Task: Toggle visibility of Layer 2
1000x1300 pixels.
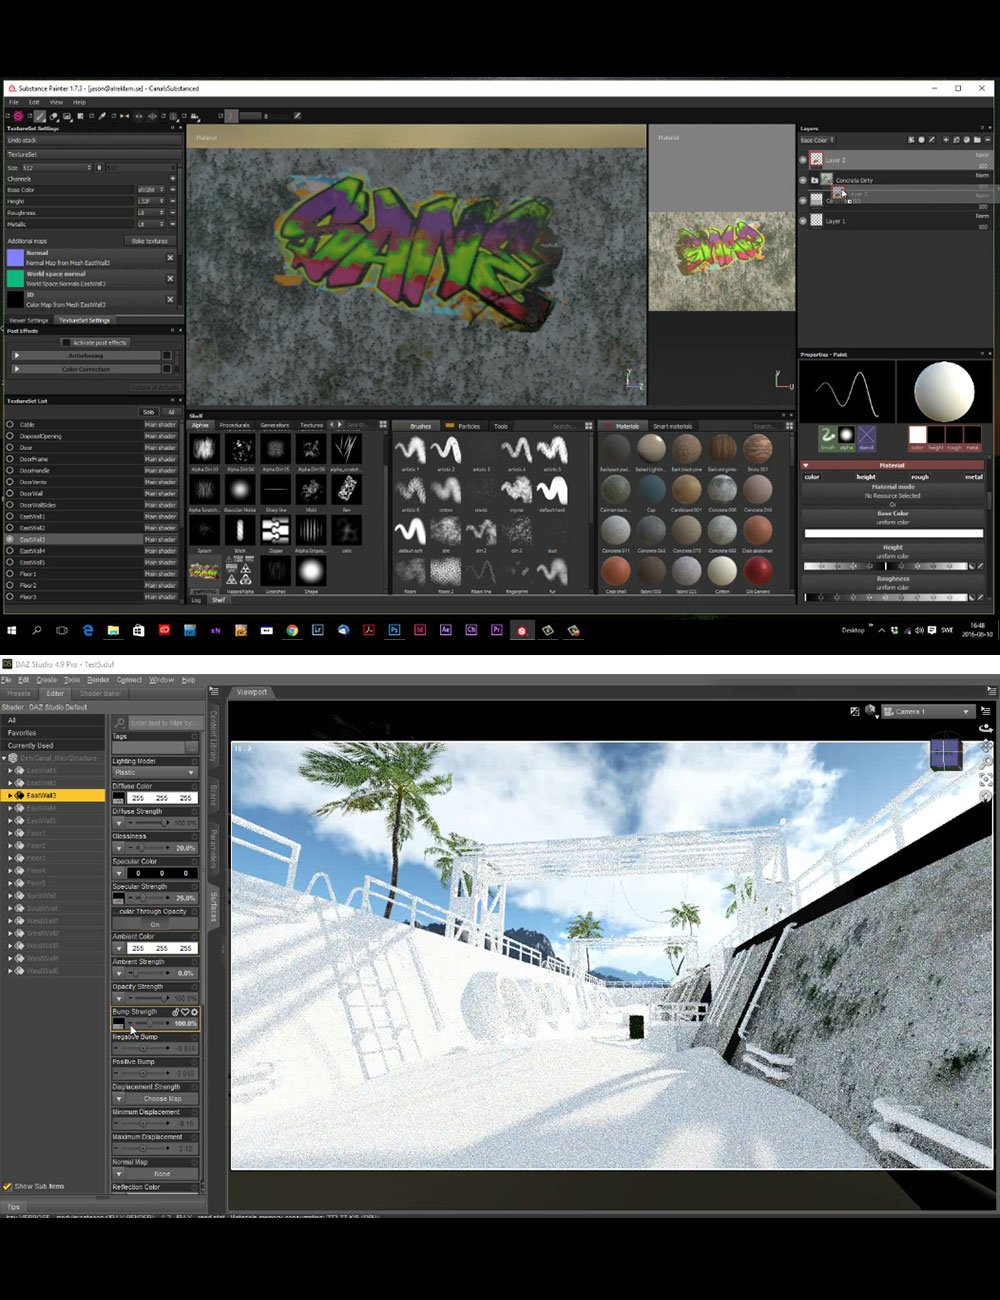Action: click(803, 159)
